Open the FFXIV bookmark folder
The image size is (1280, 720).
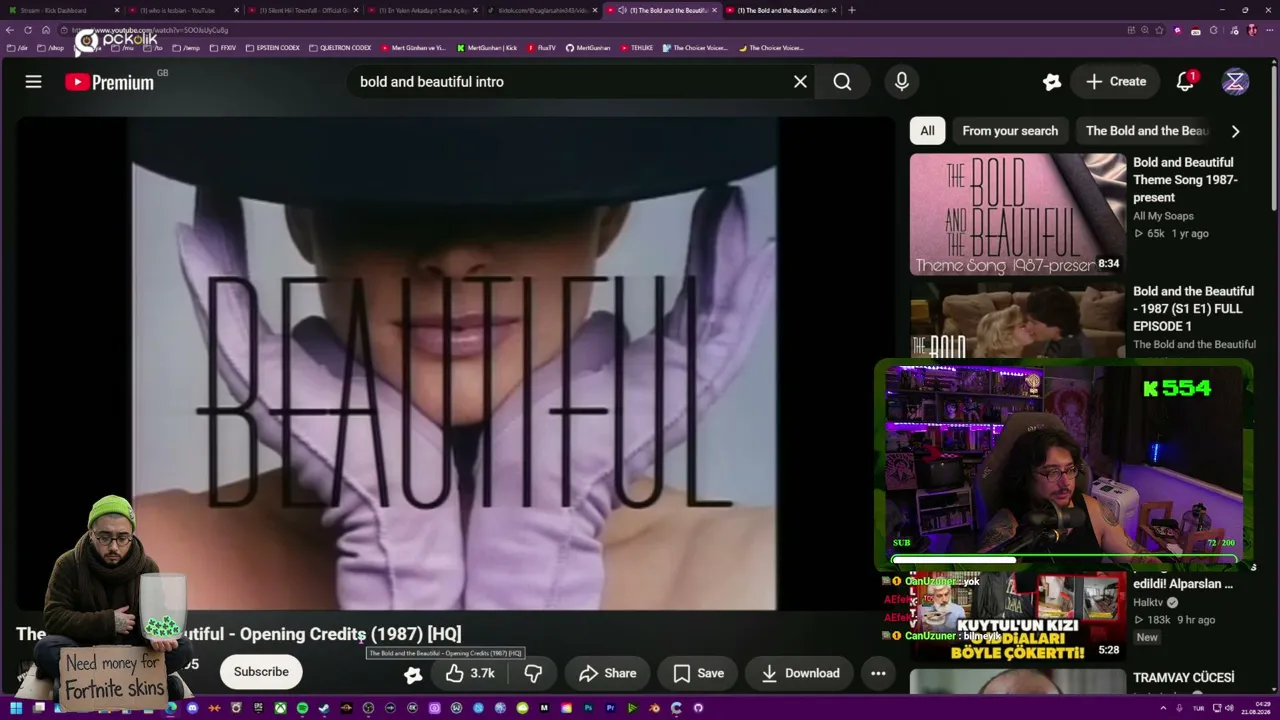224,48
